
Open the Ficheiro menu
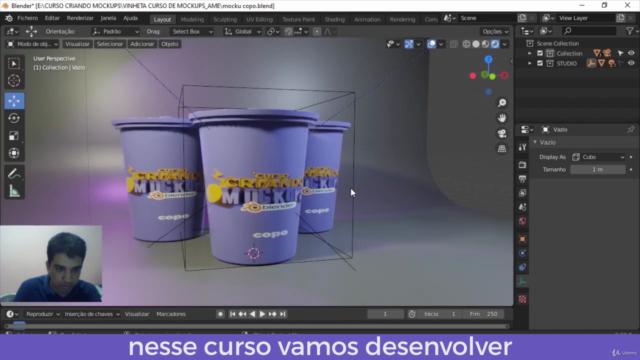click(27, 18)
